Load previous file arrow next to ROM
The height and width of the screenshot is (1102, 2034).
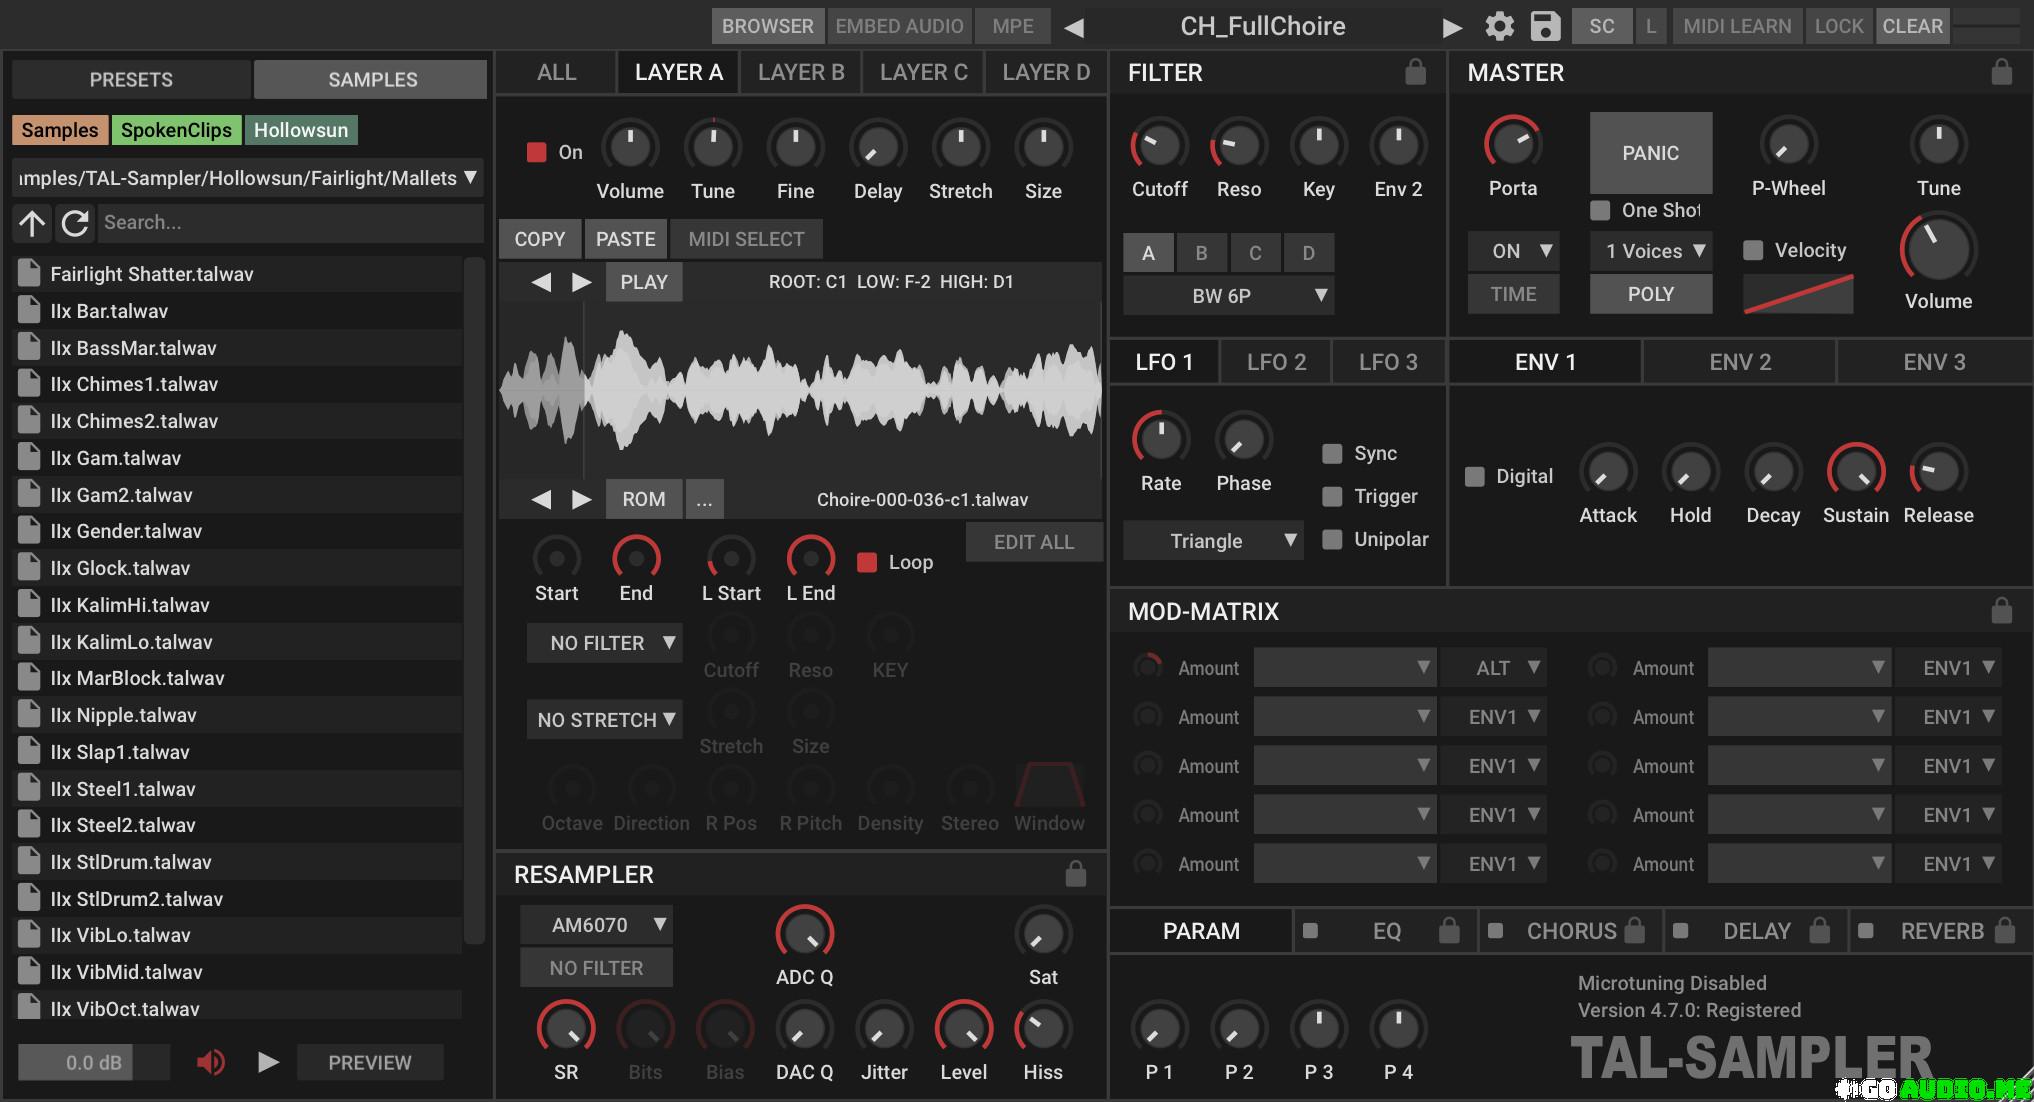click(541, 499)
